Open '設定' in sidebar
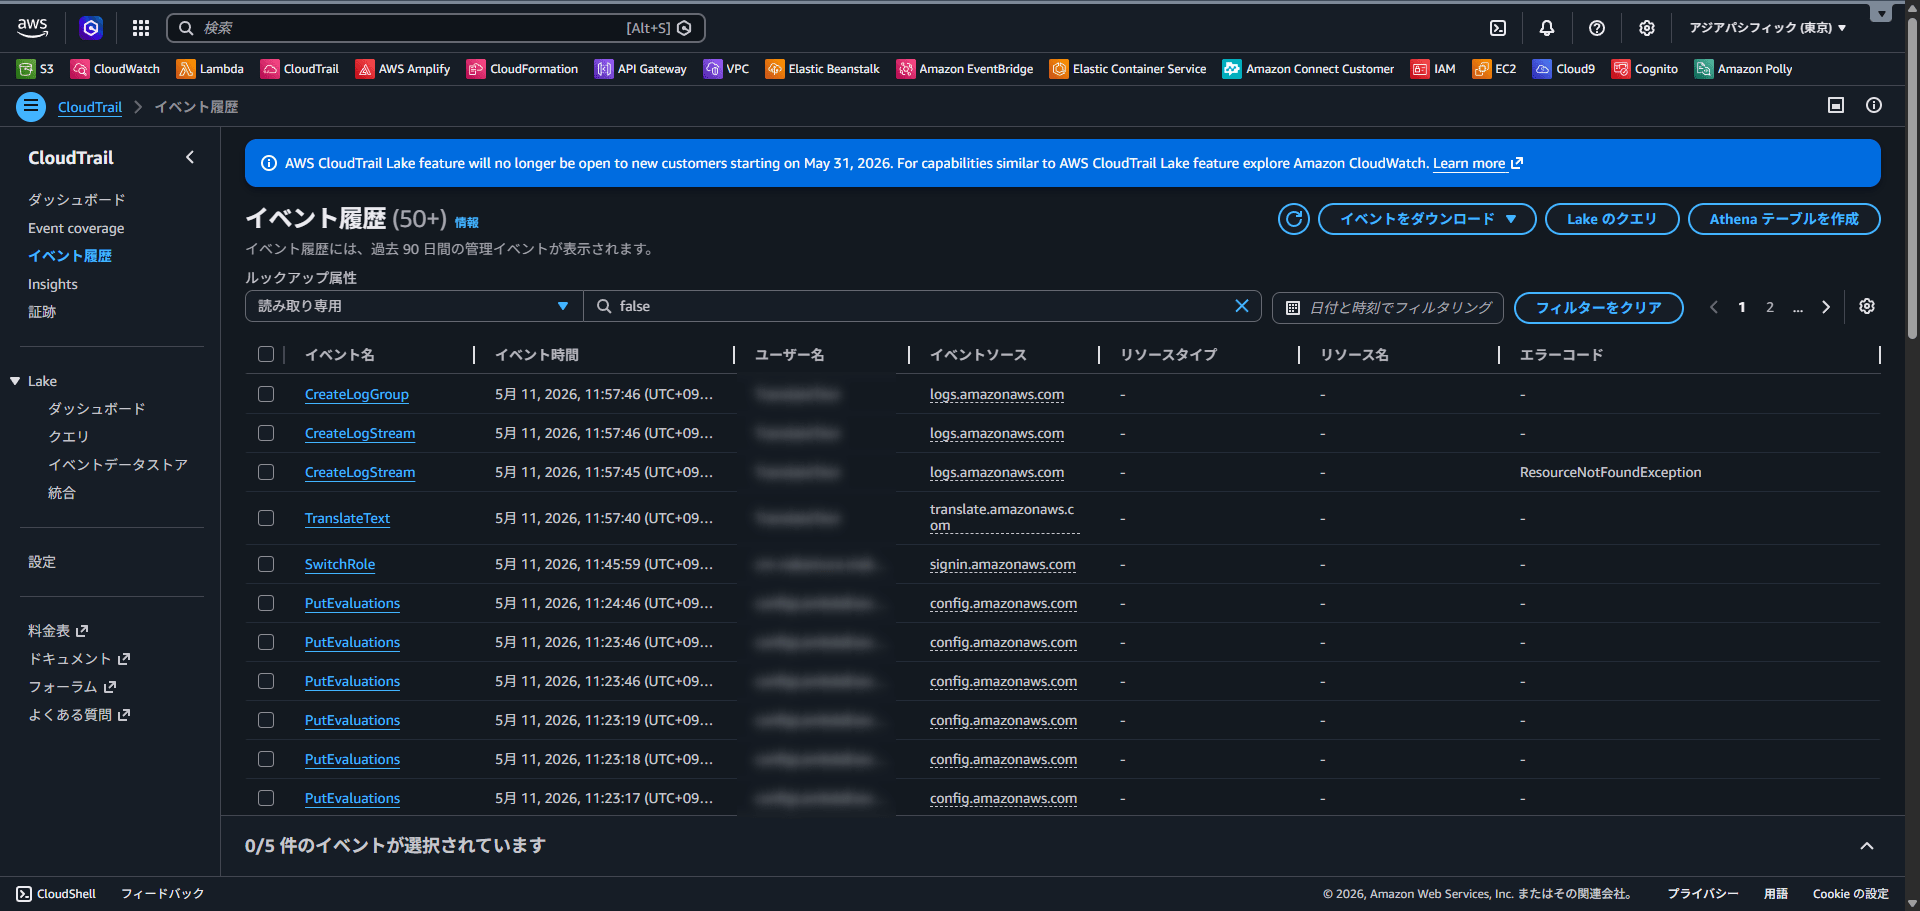Image resolution: width=1920 pixels, height=911 pixels. coord(42,562)
